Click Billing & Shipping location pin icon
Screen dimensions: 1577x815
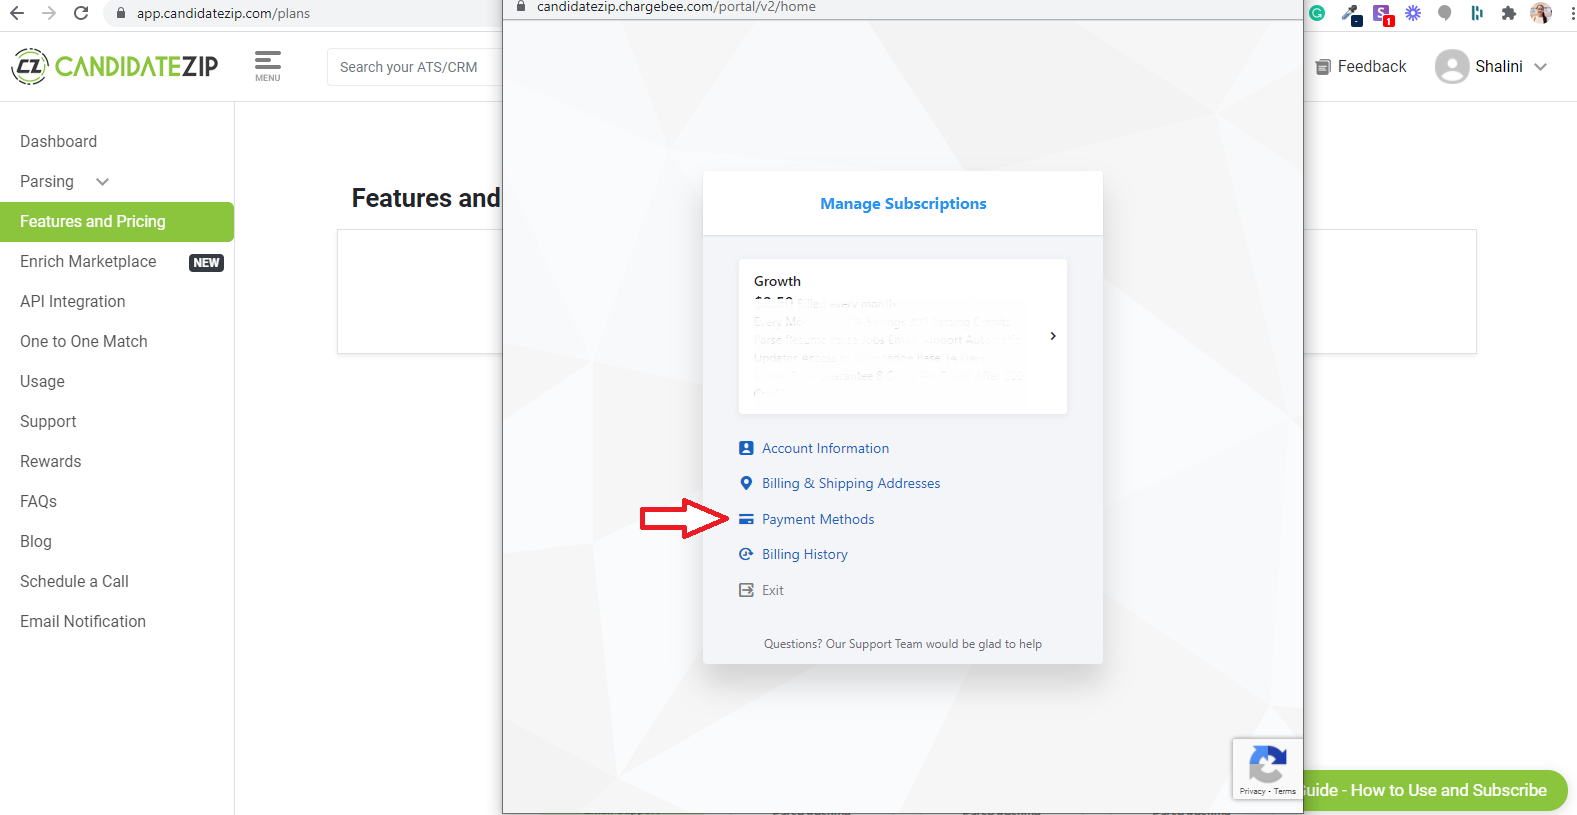pos(746,483)
